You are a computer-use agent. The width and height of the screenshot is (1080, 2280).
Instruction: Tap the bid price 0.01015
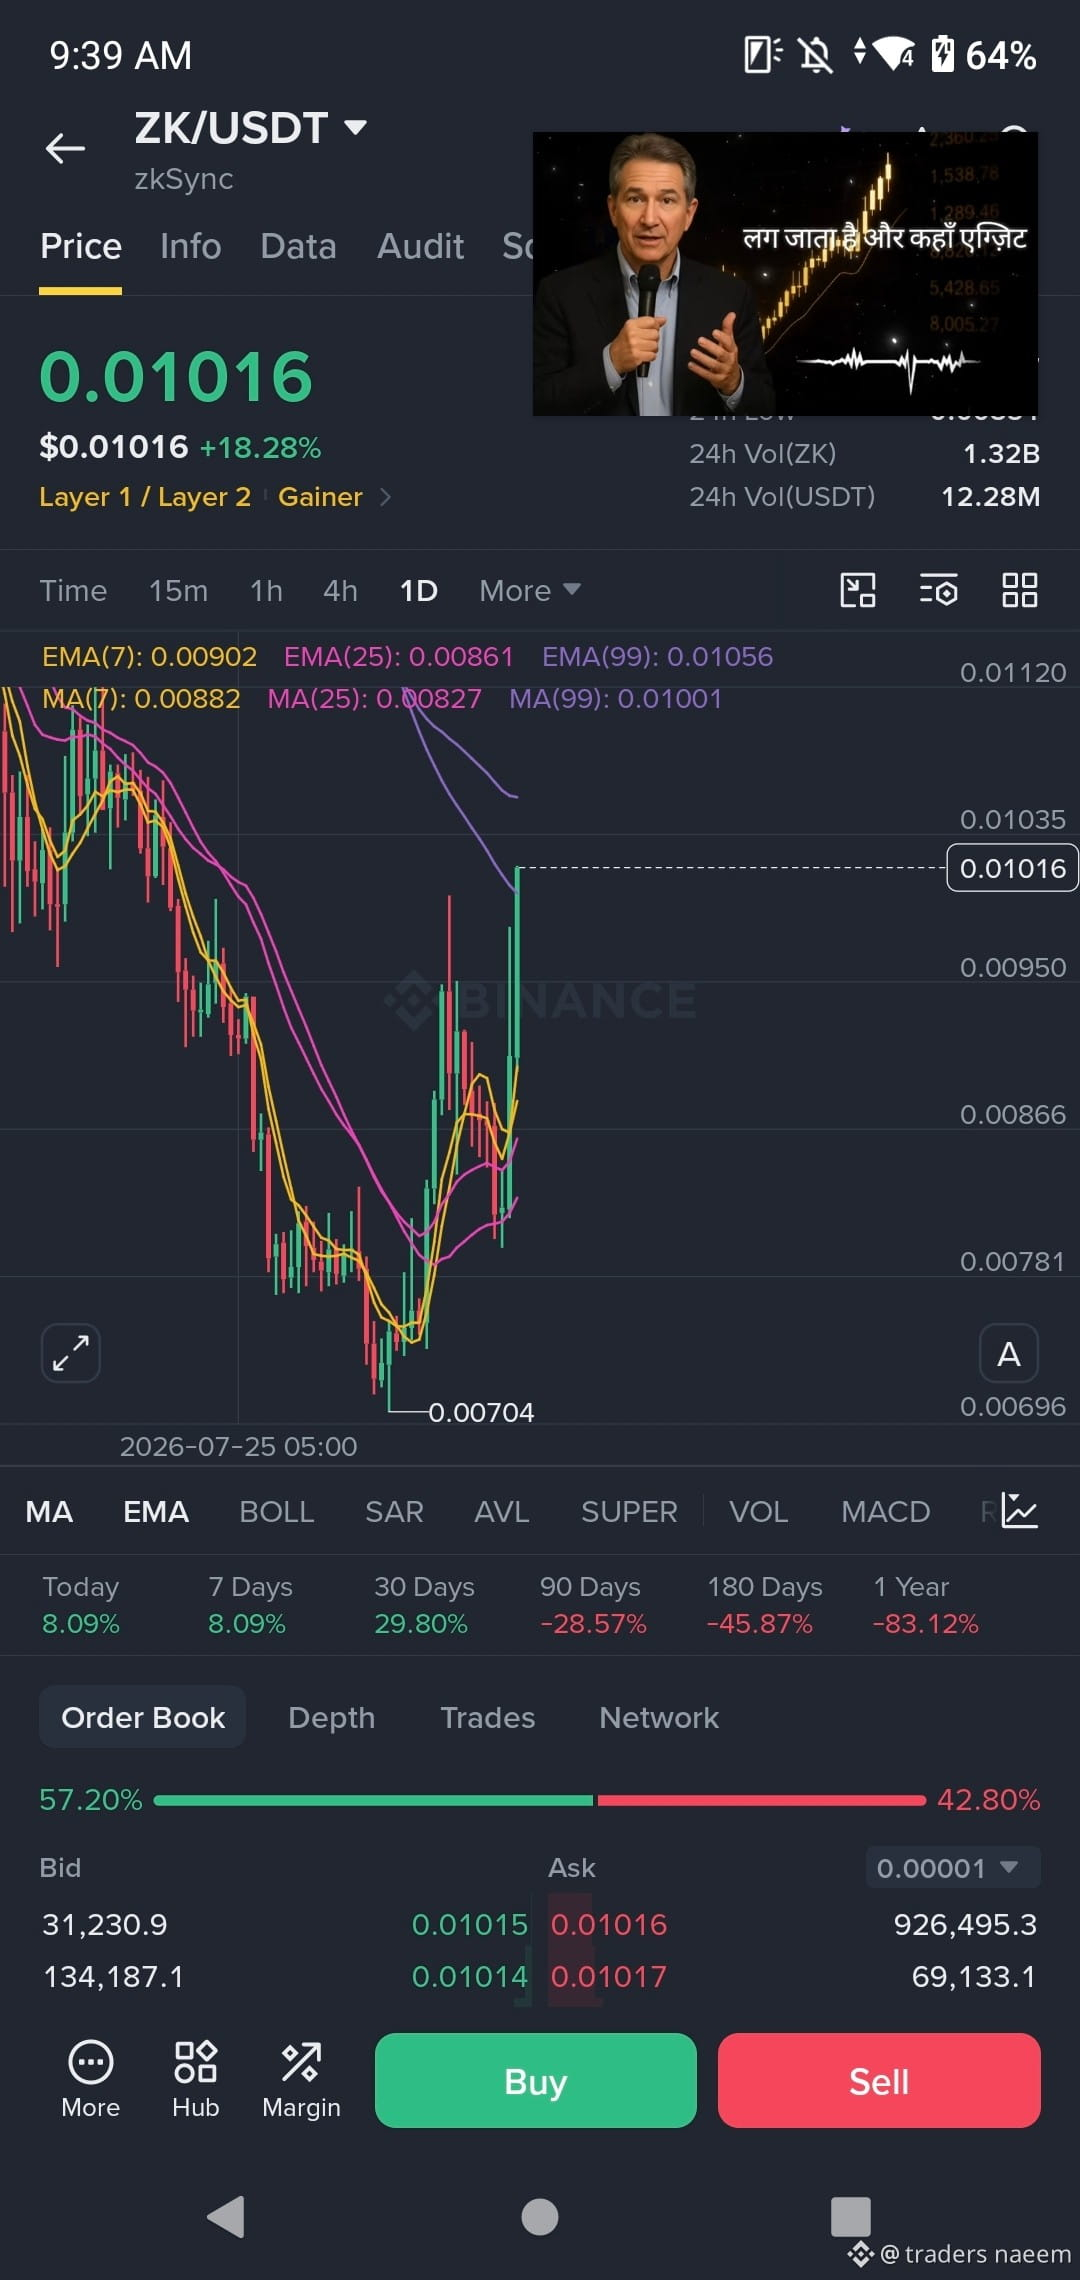[469, 1924]
